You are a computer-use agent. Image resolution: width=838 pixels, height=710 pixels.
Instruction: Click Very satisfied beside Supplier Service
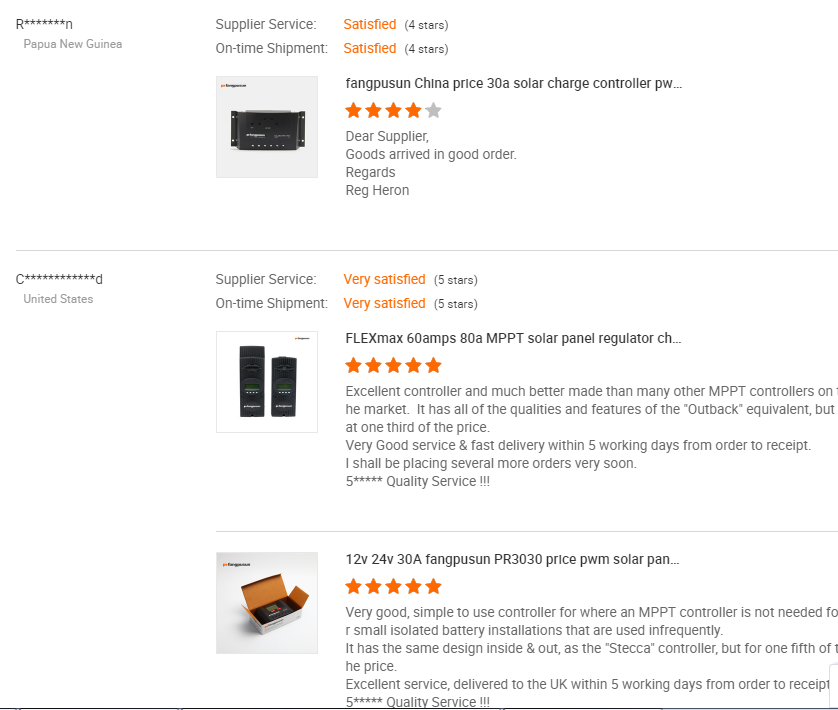pyautogui.click(x=385, y=279)
